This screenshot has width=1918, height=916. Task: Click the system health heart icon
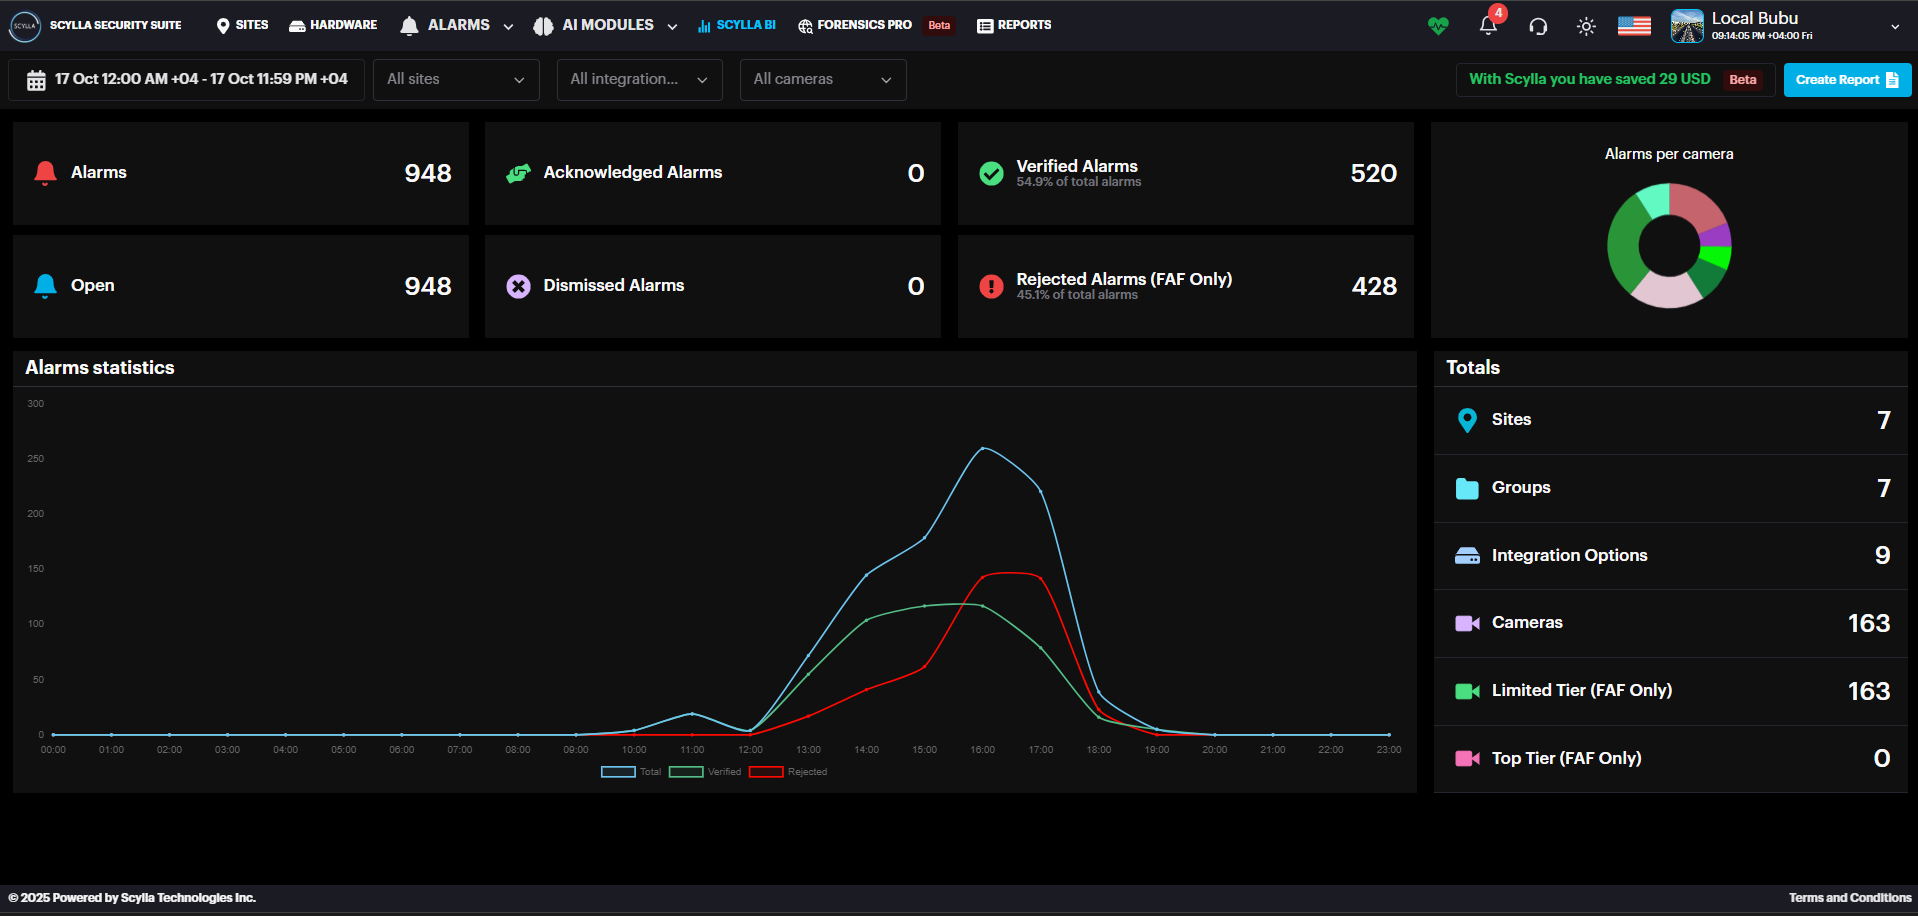(x=1438, y=26)
